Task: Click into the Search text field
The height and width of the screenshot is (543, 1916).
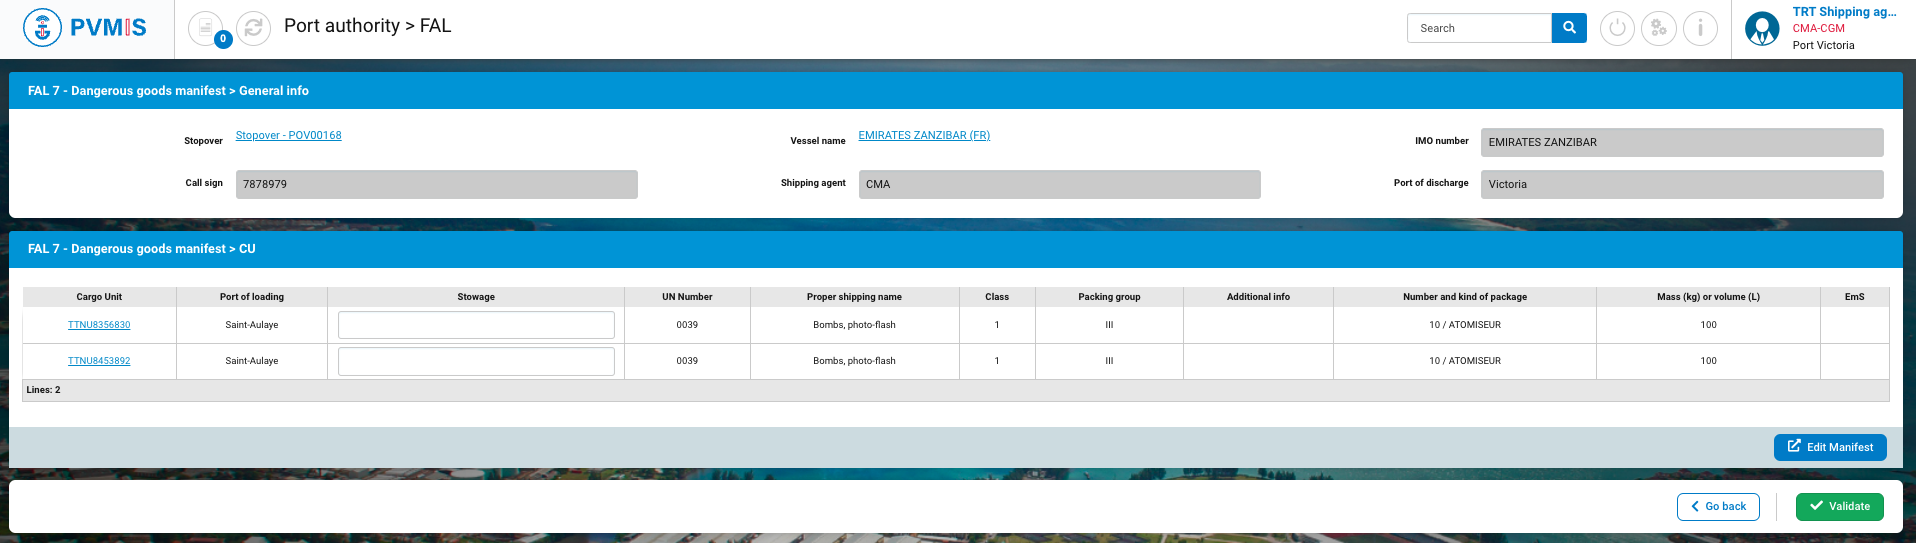Action: tap(1479, 28)
